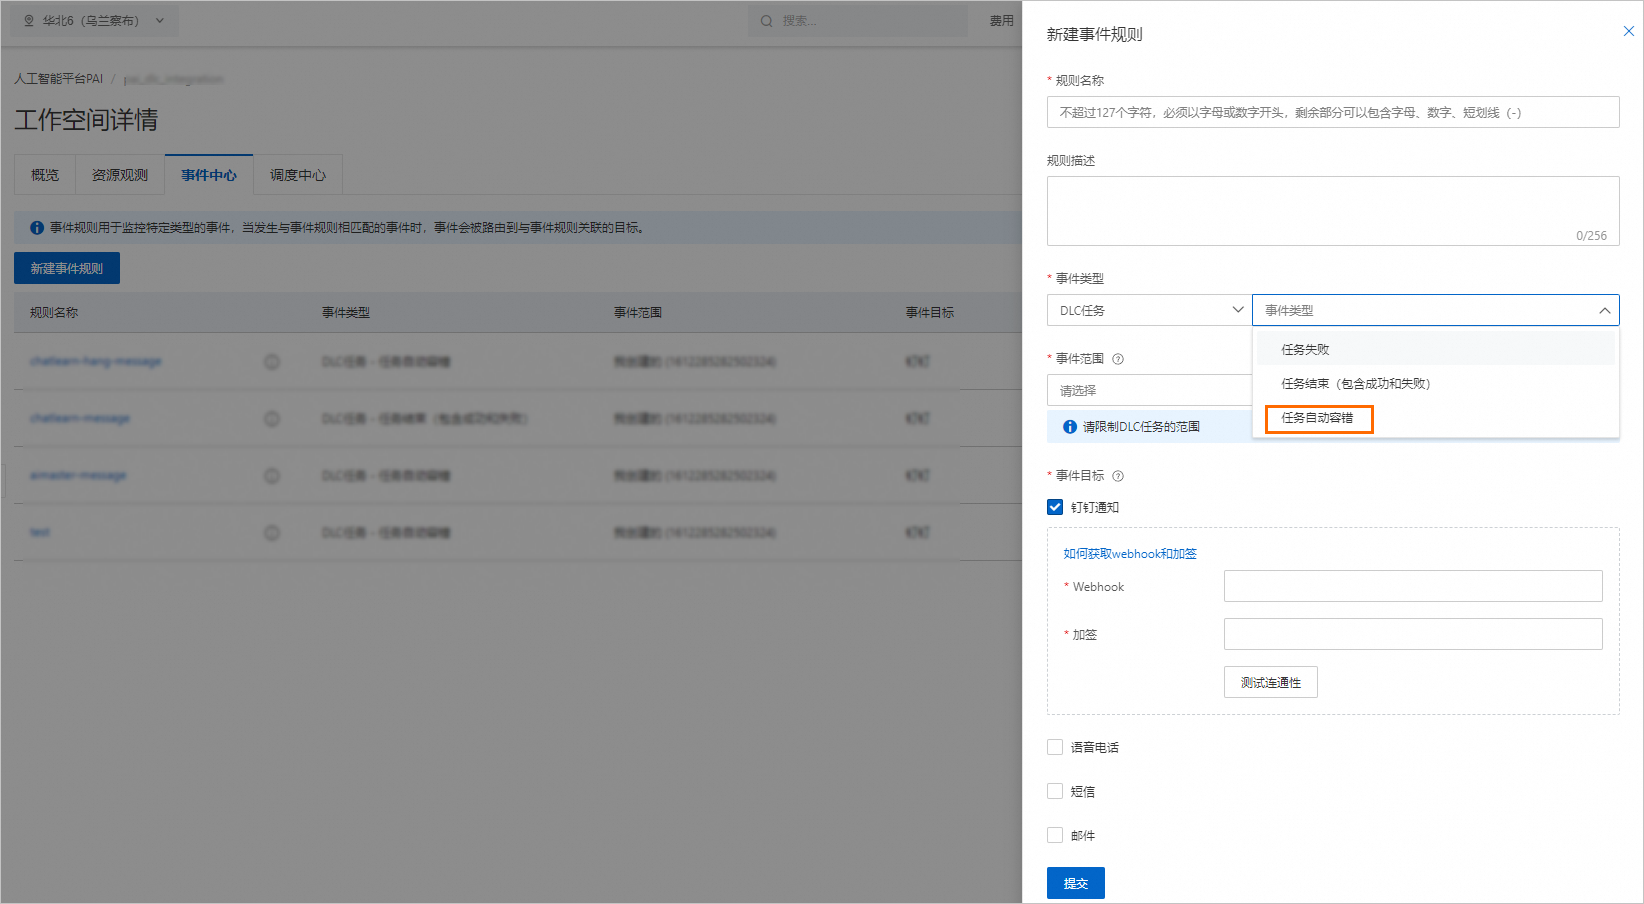Viewport: 1644px width, 904px height.
Task: Click the 事件类型 column header
Action: point(346,313)
